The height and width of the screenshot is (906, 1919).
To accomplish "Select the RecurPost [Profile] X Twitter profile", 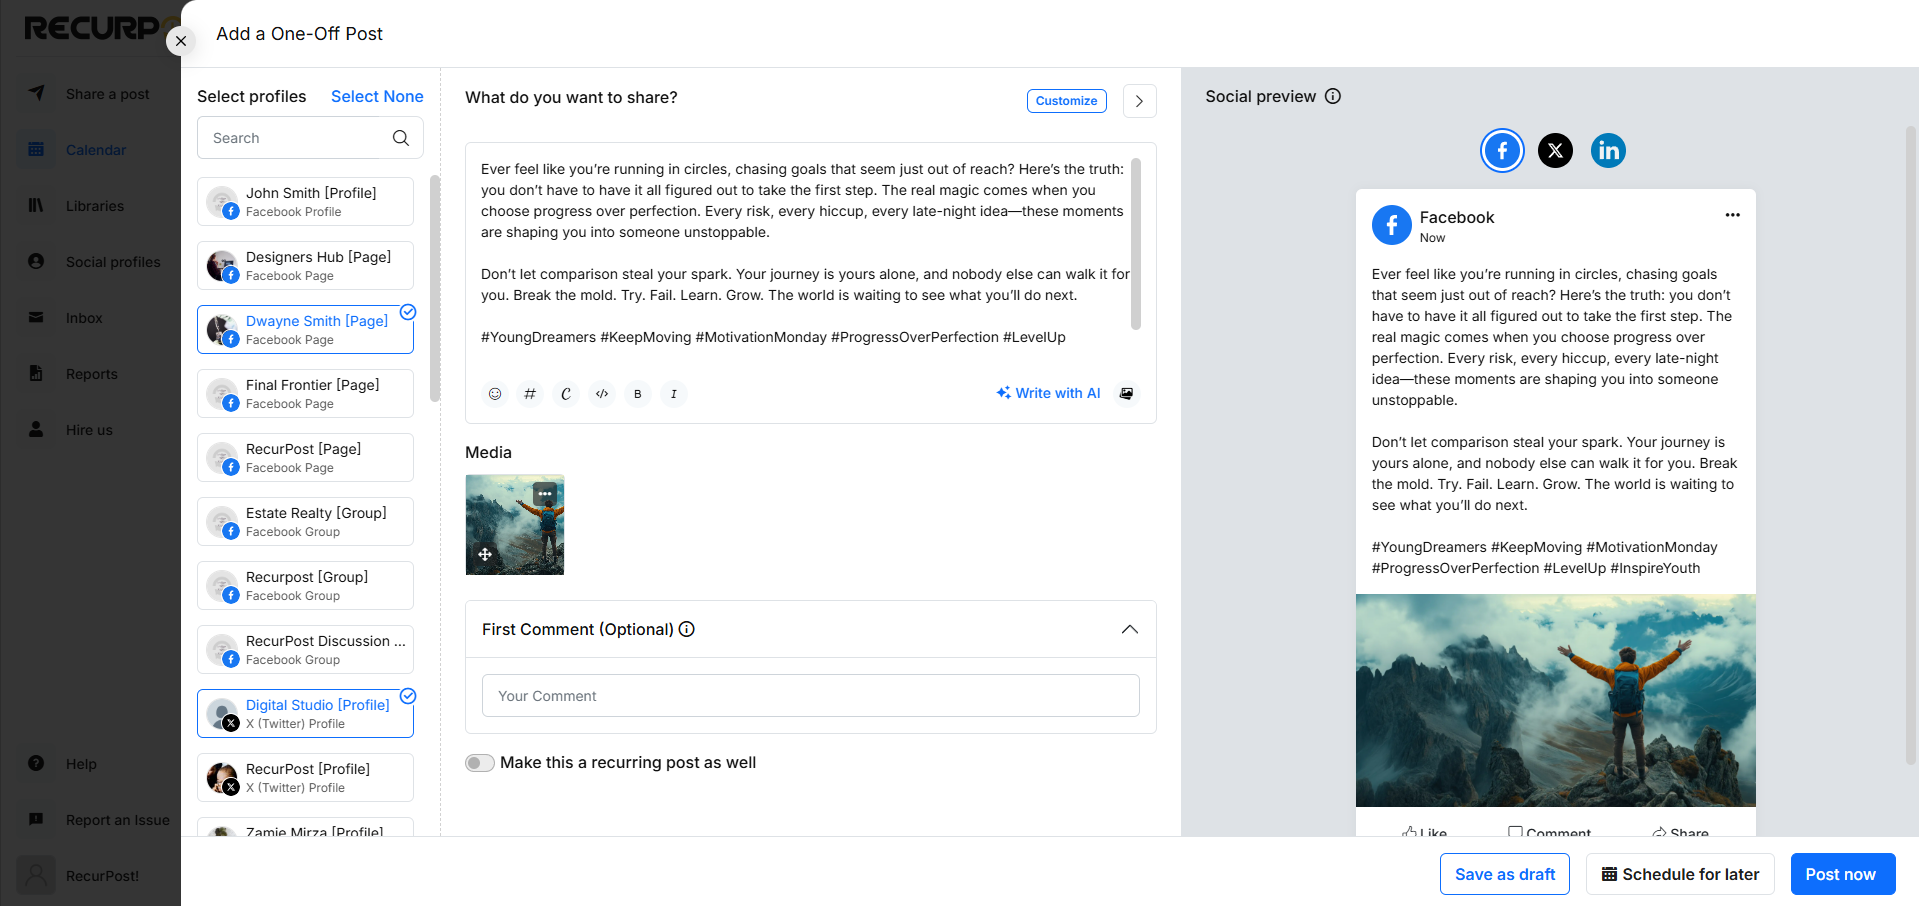I will click(305, 778).
